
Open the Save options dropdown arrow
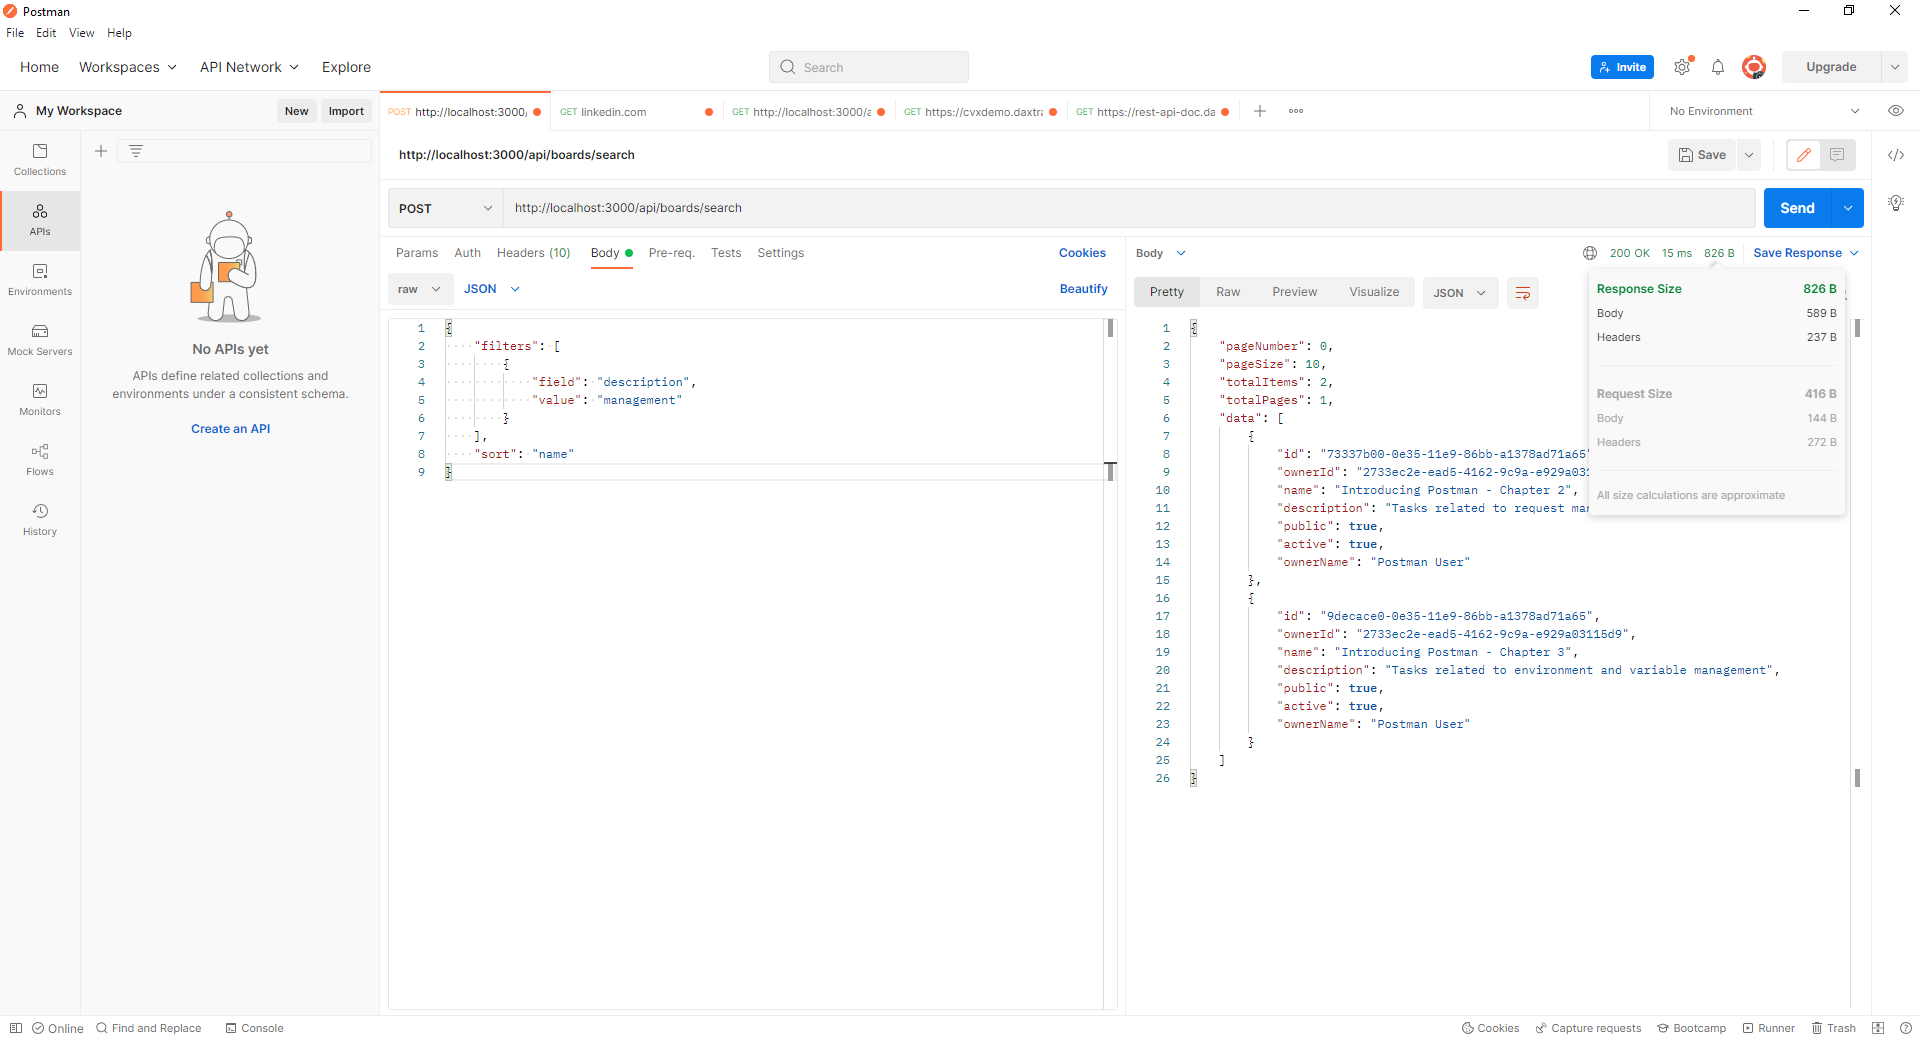[1749, 155]
